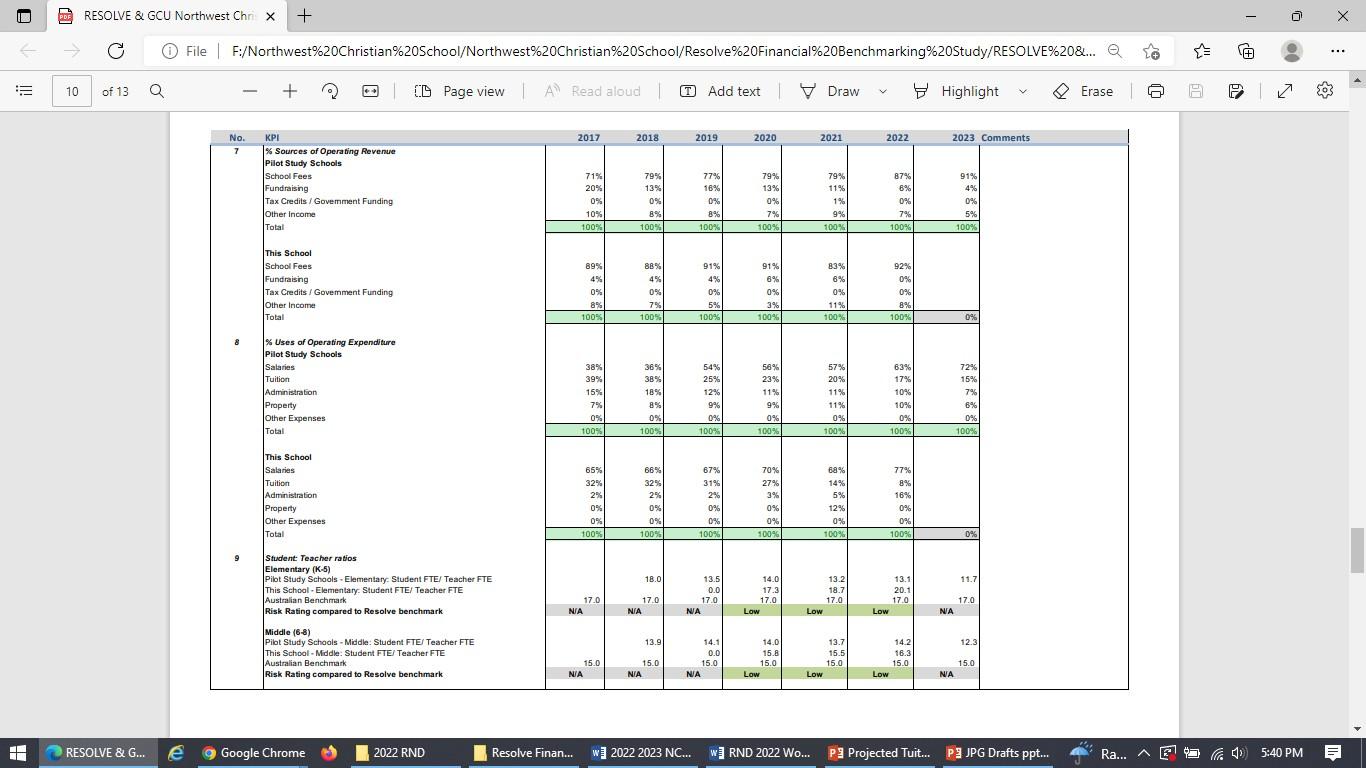Open Collections panel
The width and height of the screenshot is (1366, 768).
(1246, 51)
